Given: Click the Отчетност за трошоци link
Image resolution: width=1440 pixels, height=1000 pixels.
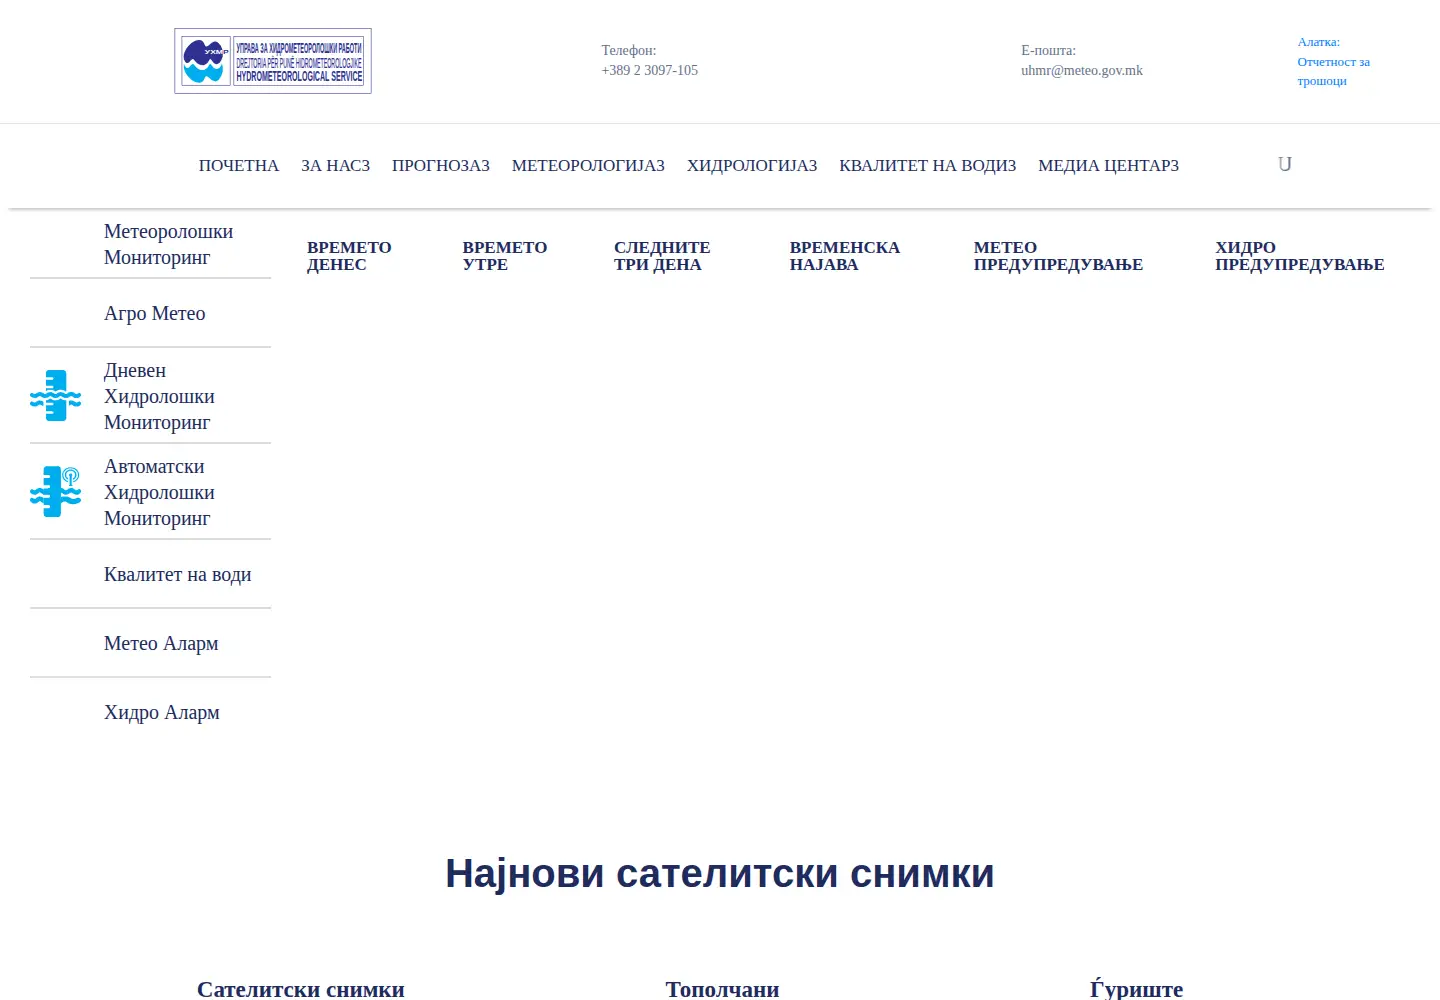Looking at the screenshot, I should (x=1334, y=71).
